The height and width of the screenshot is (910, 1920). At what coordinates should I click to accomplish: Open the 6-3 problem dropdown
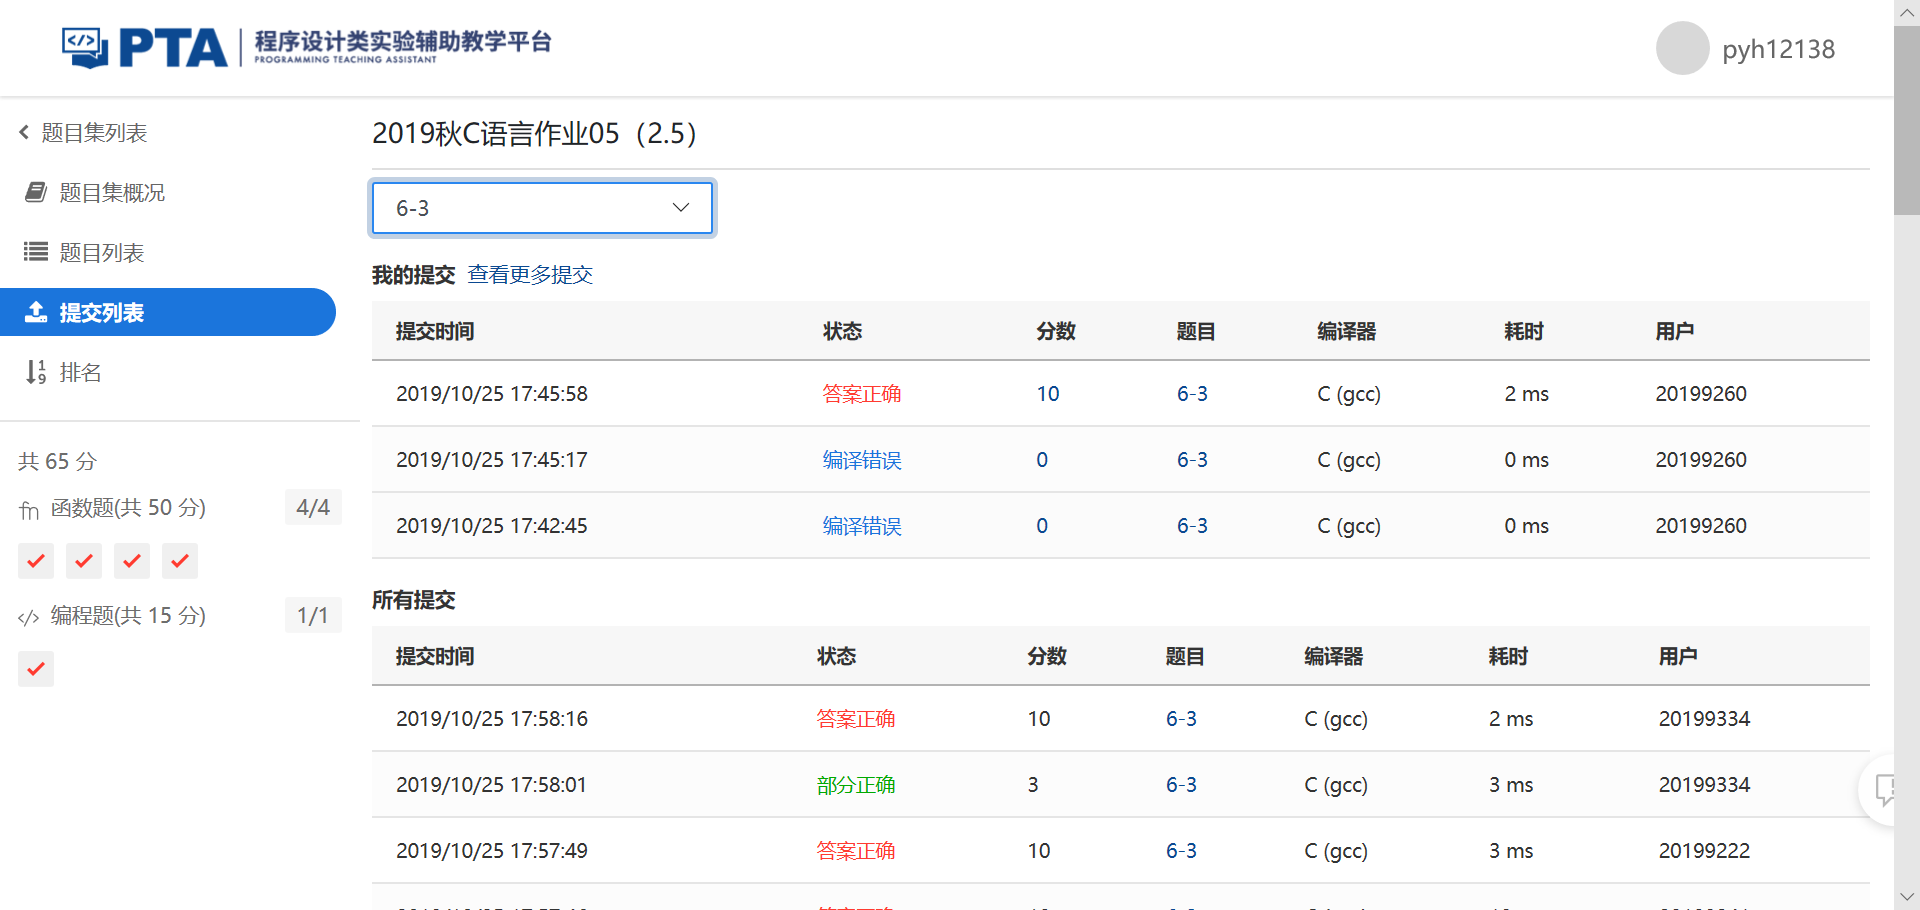(542, 208)
